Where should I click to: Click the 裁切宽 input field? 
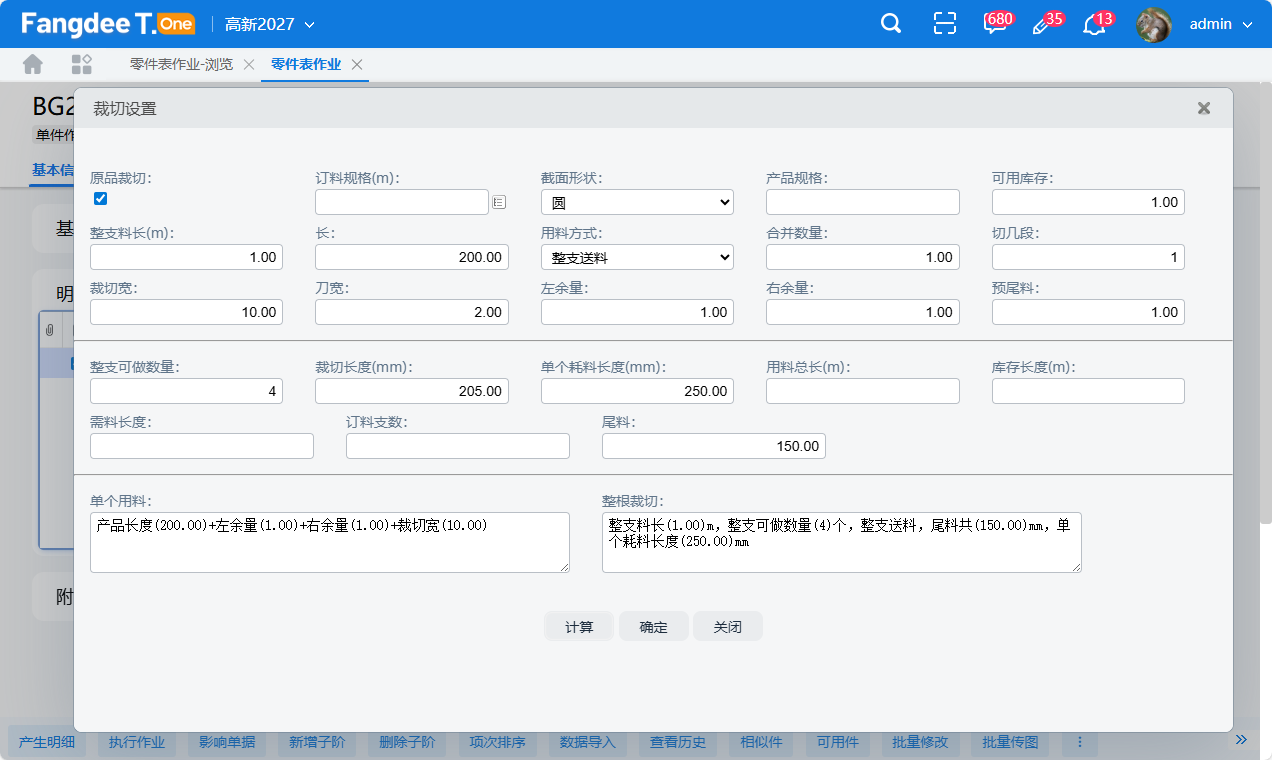tap(186, 312)
